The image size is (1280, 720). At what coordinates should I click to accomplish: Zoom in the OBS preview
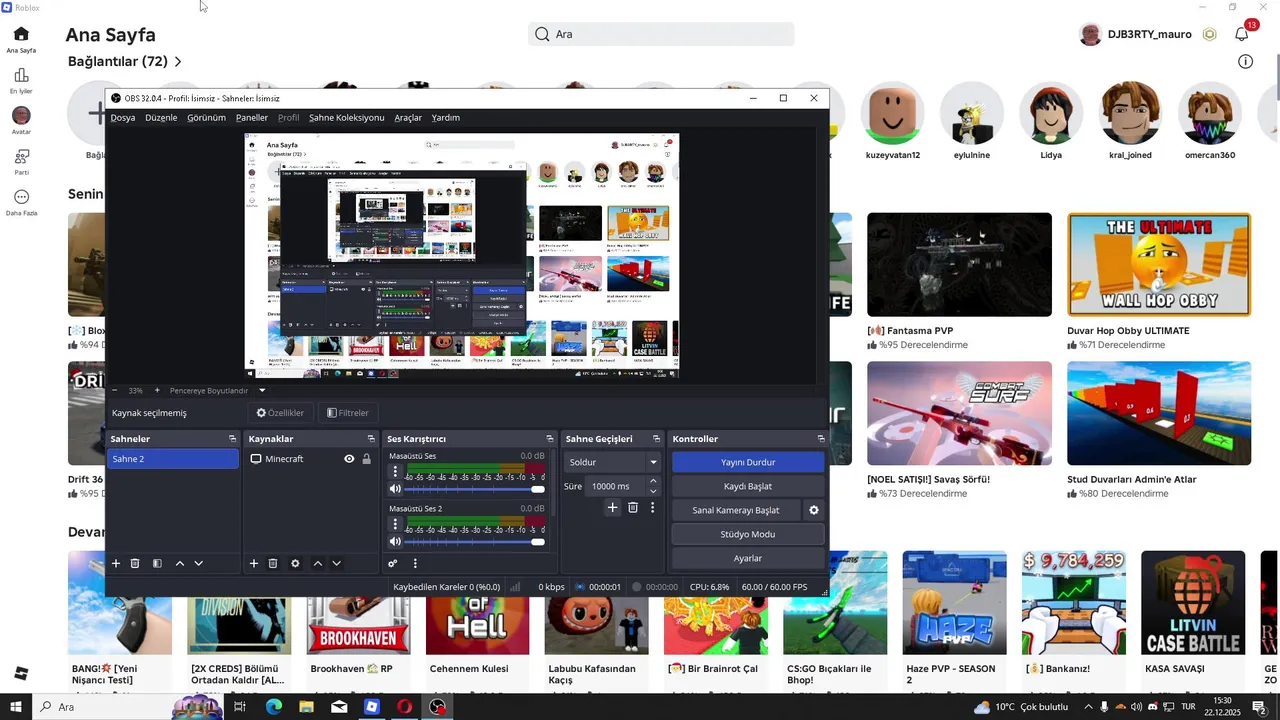click(156, 390)
